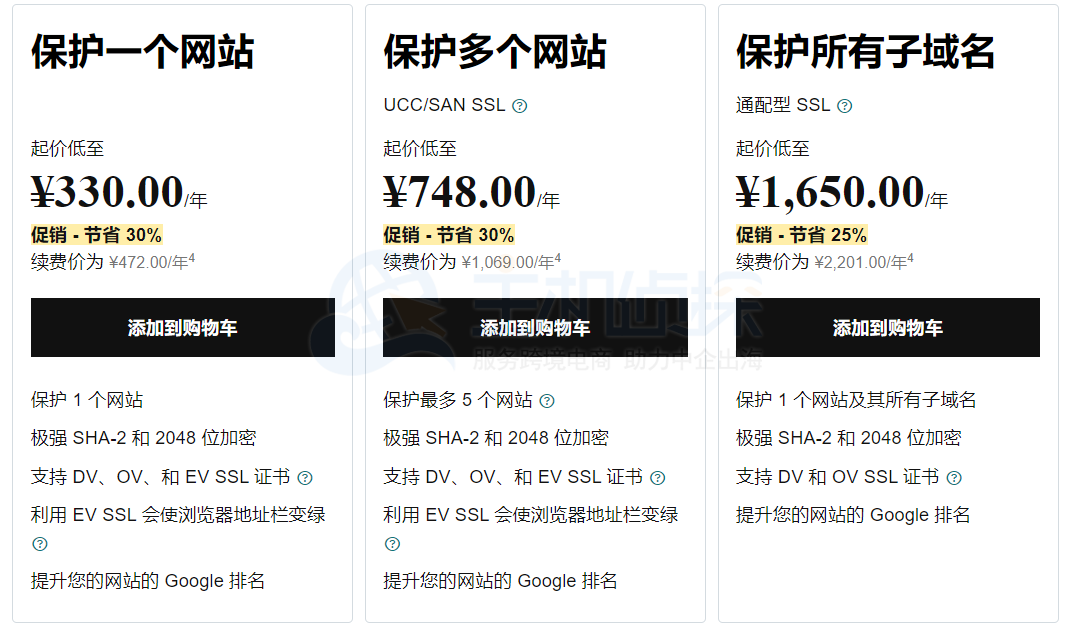Viewport: 1071px width, 630px height.
Task: Add the UCC/SAN SSL plan to cart
Action: pos(536,327)
